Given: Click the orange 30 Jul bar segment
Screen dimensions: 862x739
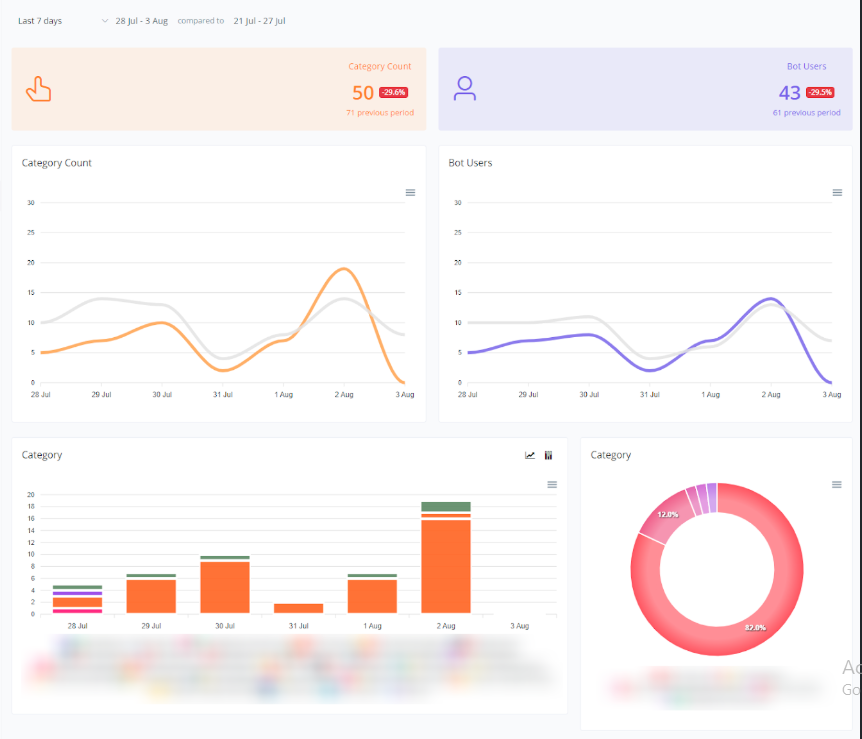Looking at the screenshot, I should [x=225, y=587].
